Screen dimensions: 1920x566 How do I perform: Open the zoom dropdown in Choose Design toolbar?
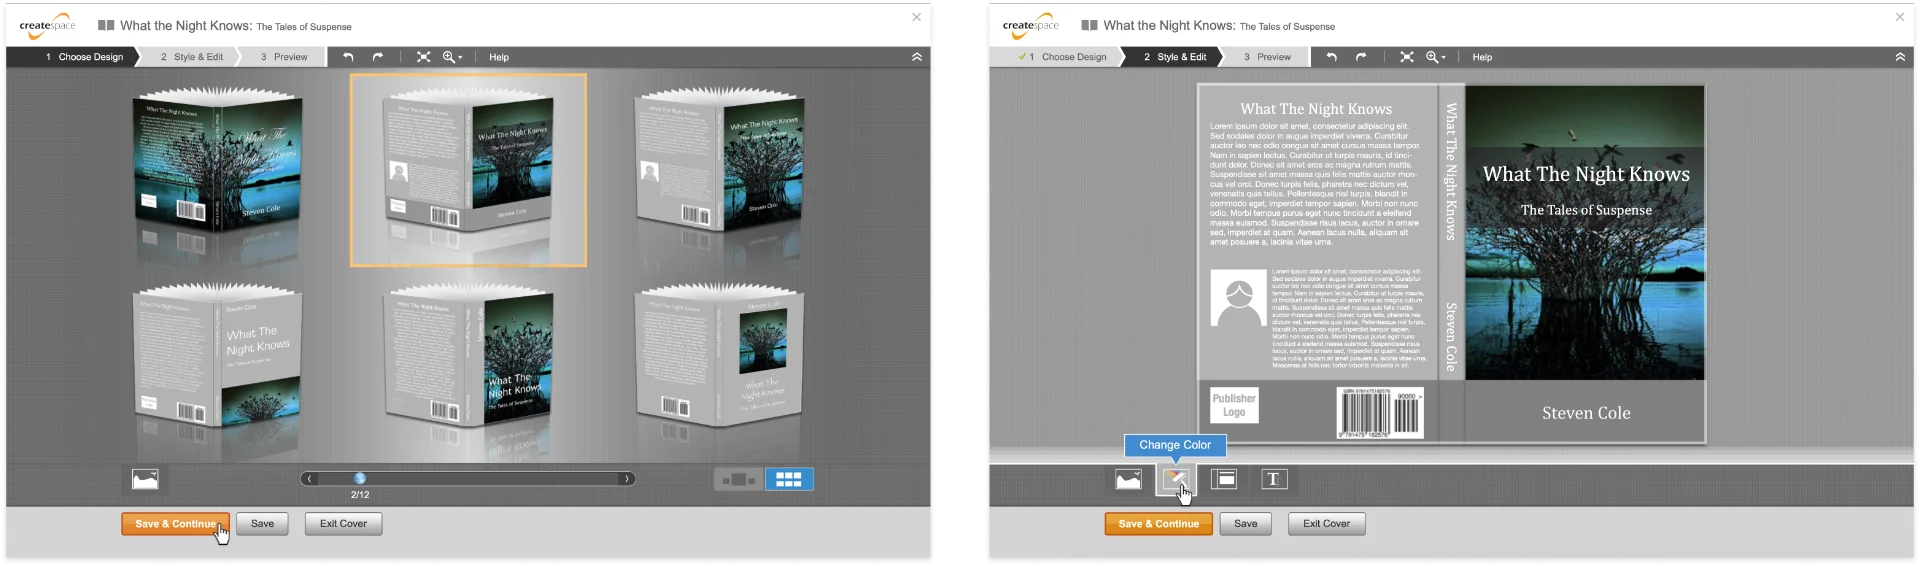[x=453, y=57]
